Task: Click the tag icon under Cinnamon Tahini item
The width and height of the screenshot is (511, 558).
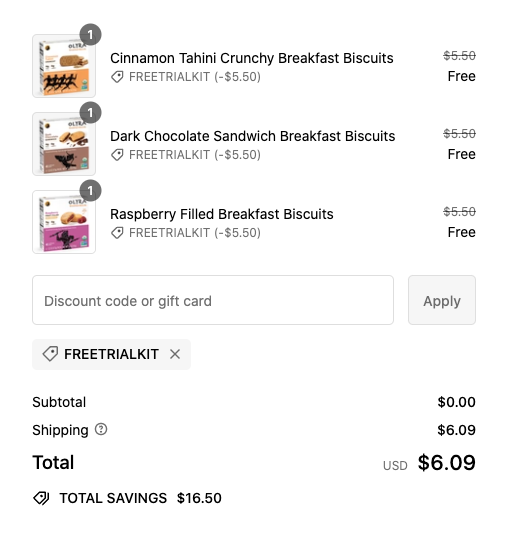Action: [x=117, y=77]
